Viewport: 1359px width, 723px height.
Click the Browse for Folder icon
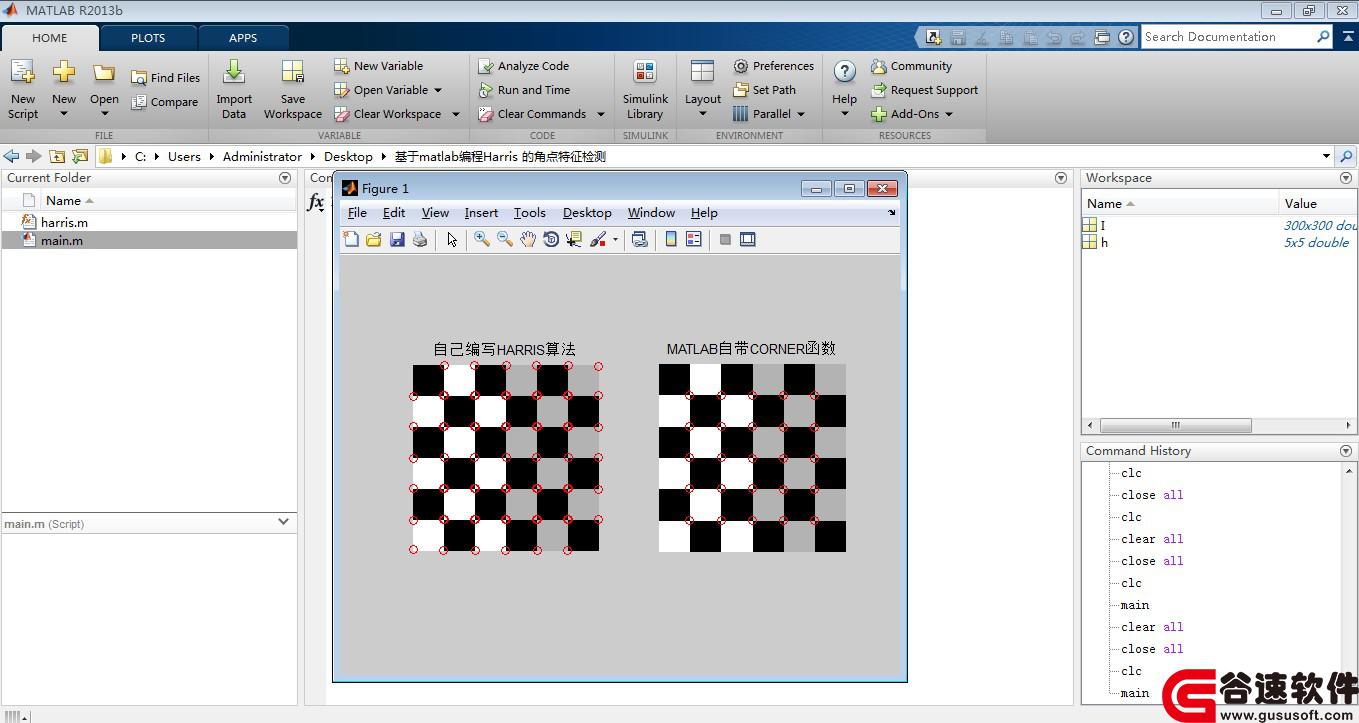pos(80,156)
